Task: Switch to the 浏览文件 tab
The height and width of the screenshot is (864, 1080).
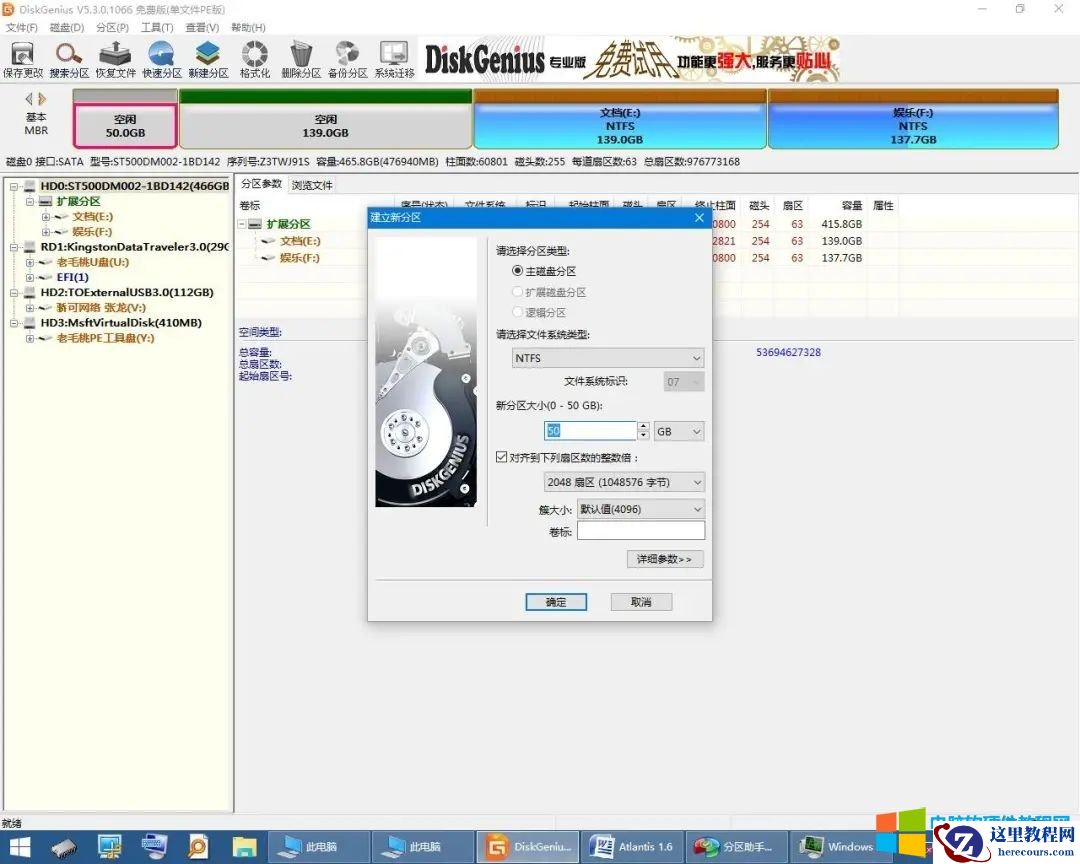Action: pyautogui.click(x=312, y=185)
